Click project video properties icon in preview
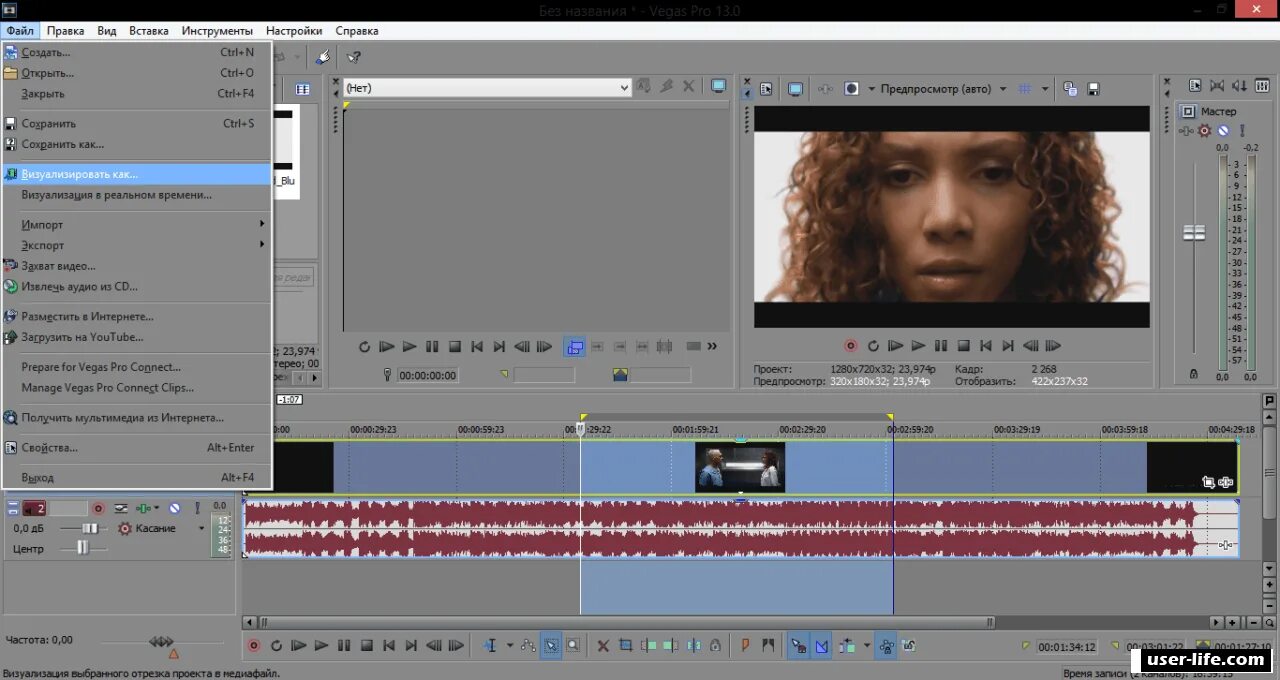1280x680 pixels. [x=766, y=89]
